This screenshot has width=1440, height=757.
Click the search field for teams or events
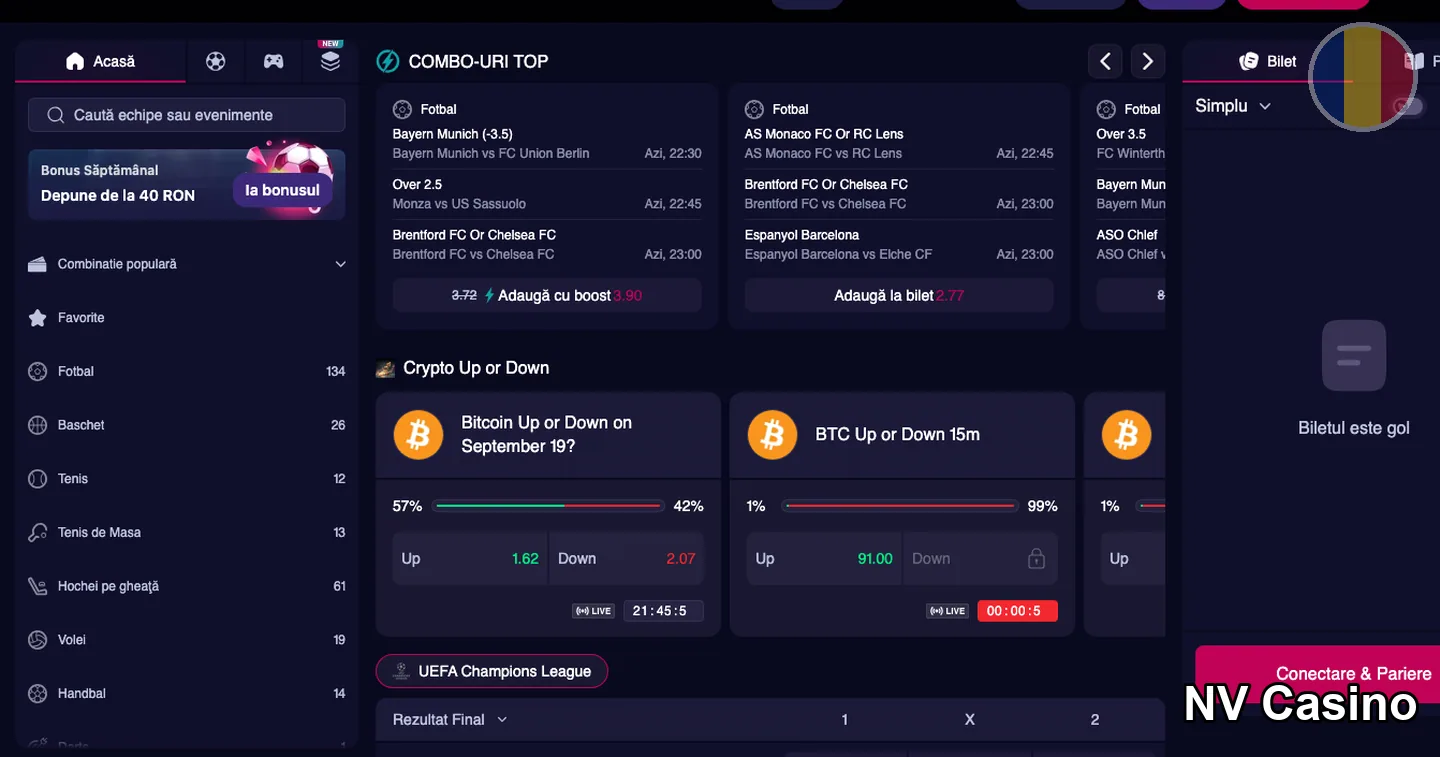pyautogui.click(x=186, y=115)
